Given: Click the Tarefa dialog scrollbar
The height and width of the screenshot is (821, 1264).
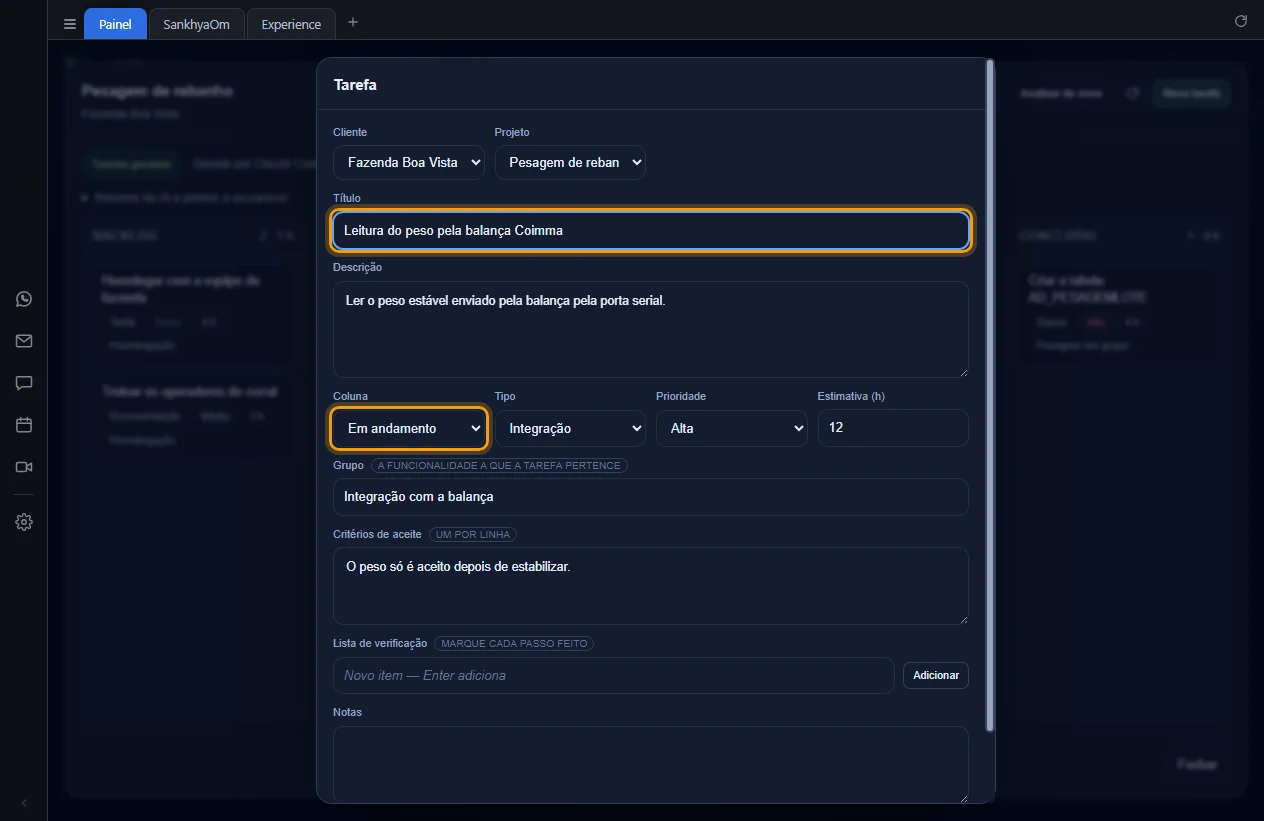Looking at the screenshot, I should point(990,395).
